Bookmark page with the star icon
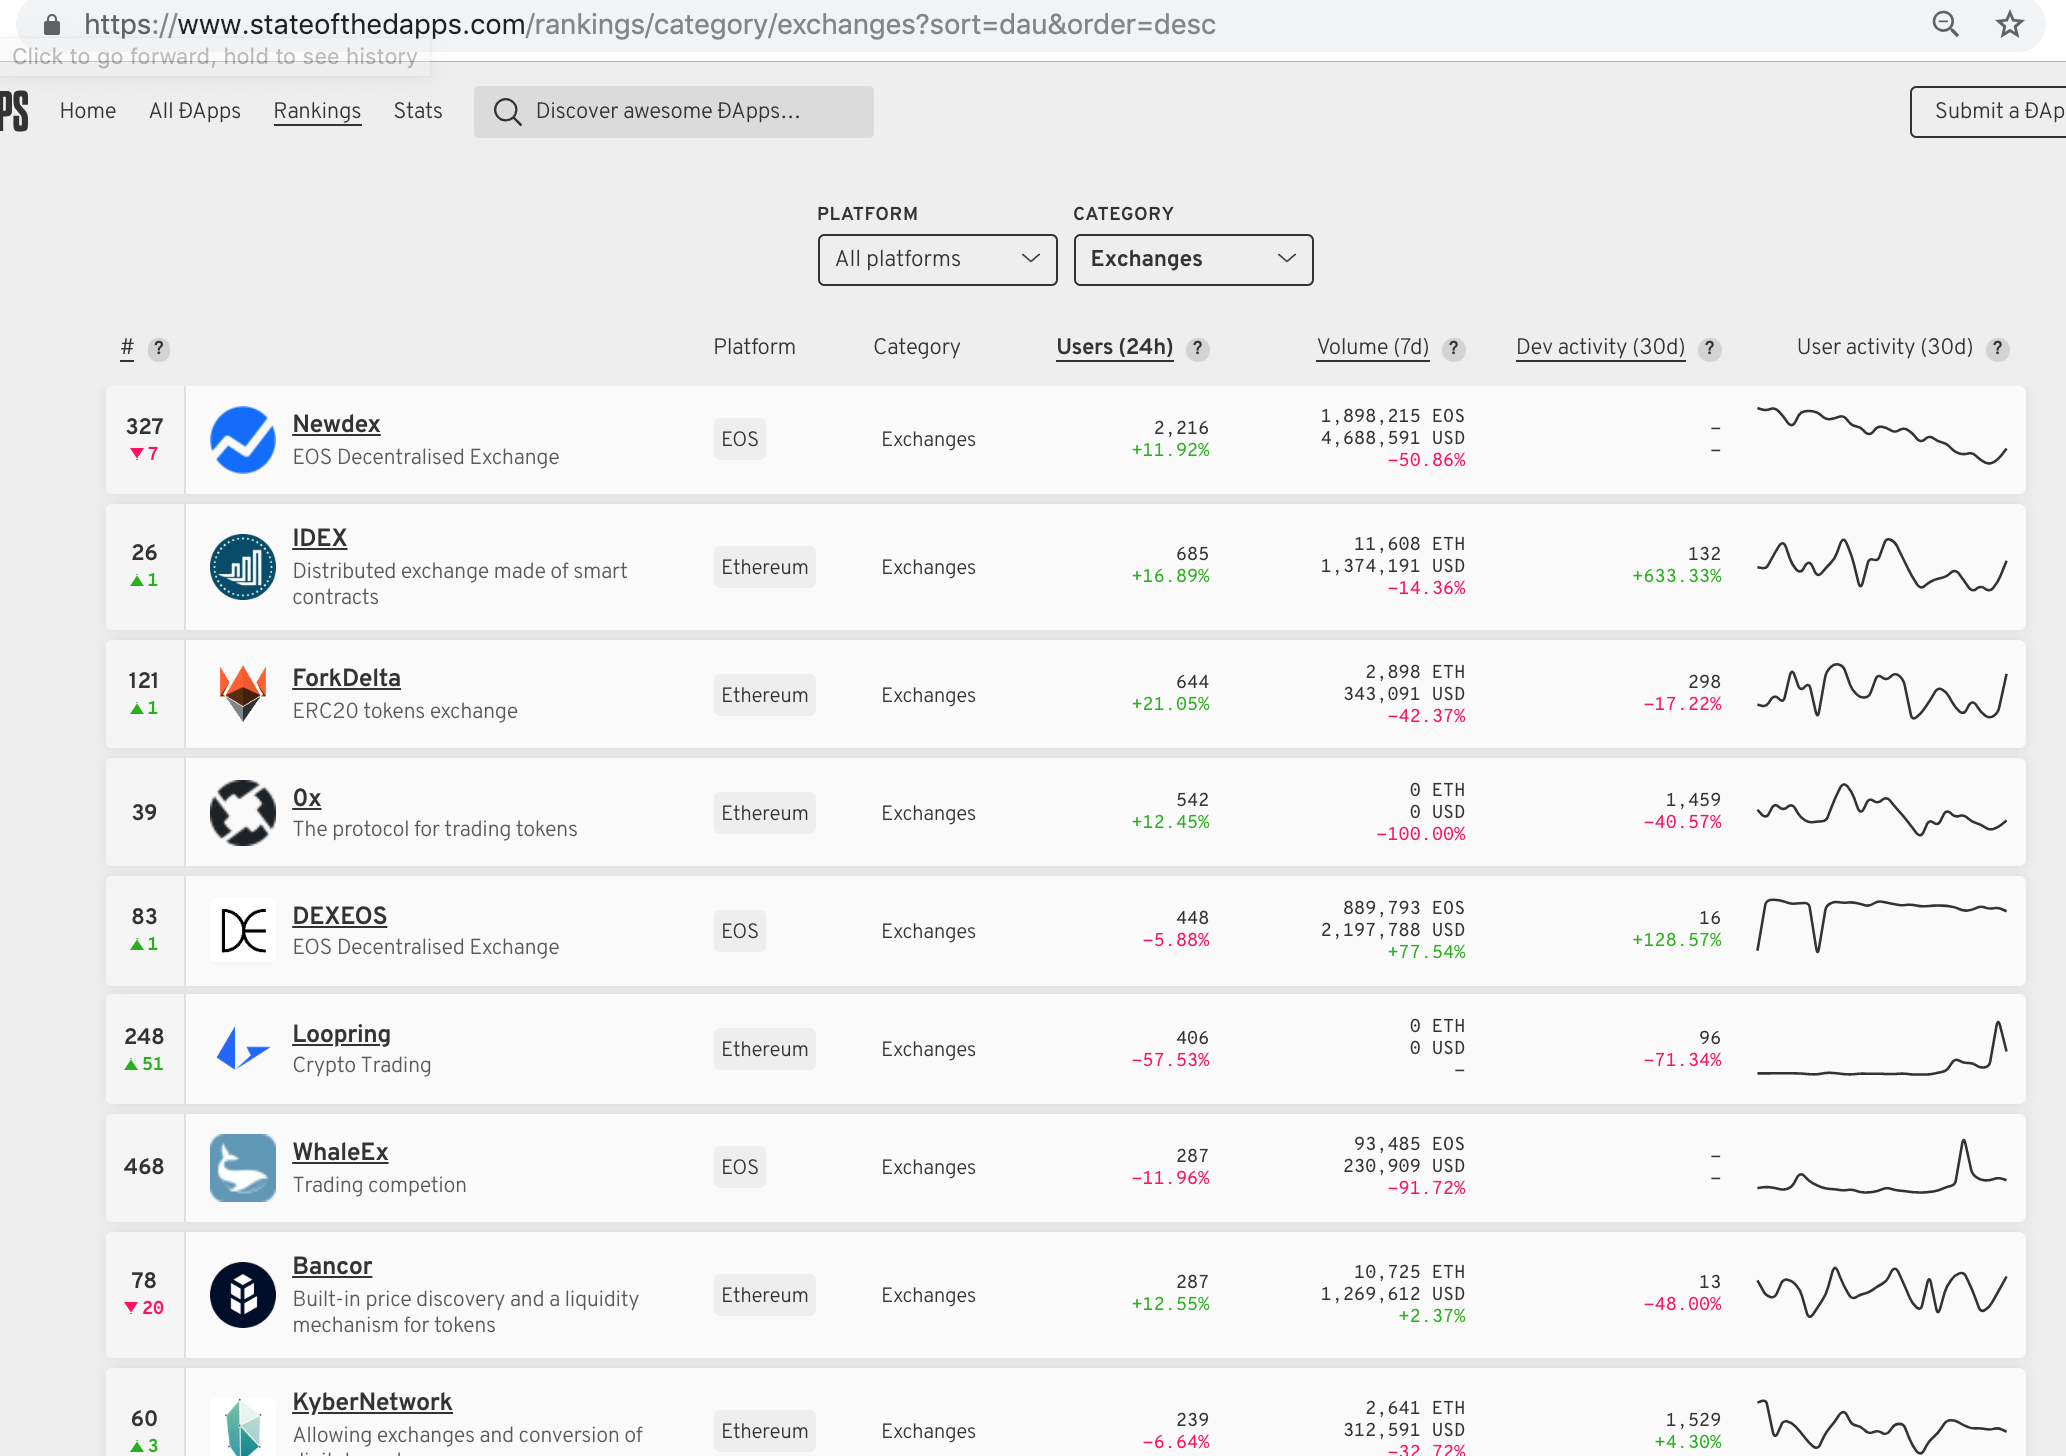The image size is (2066, 1456). click(x=2010, y=24)
